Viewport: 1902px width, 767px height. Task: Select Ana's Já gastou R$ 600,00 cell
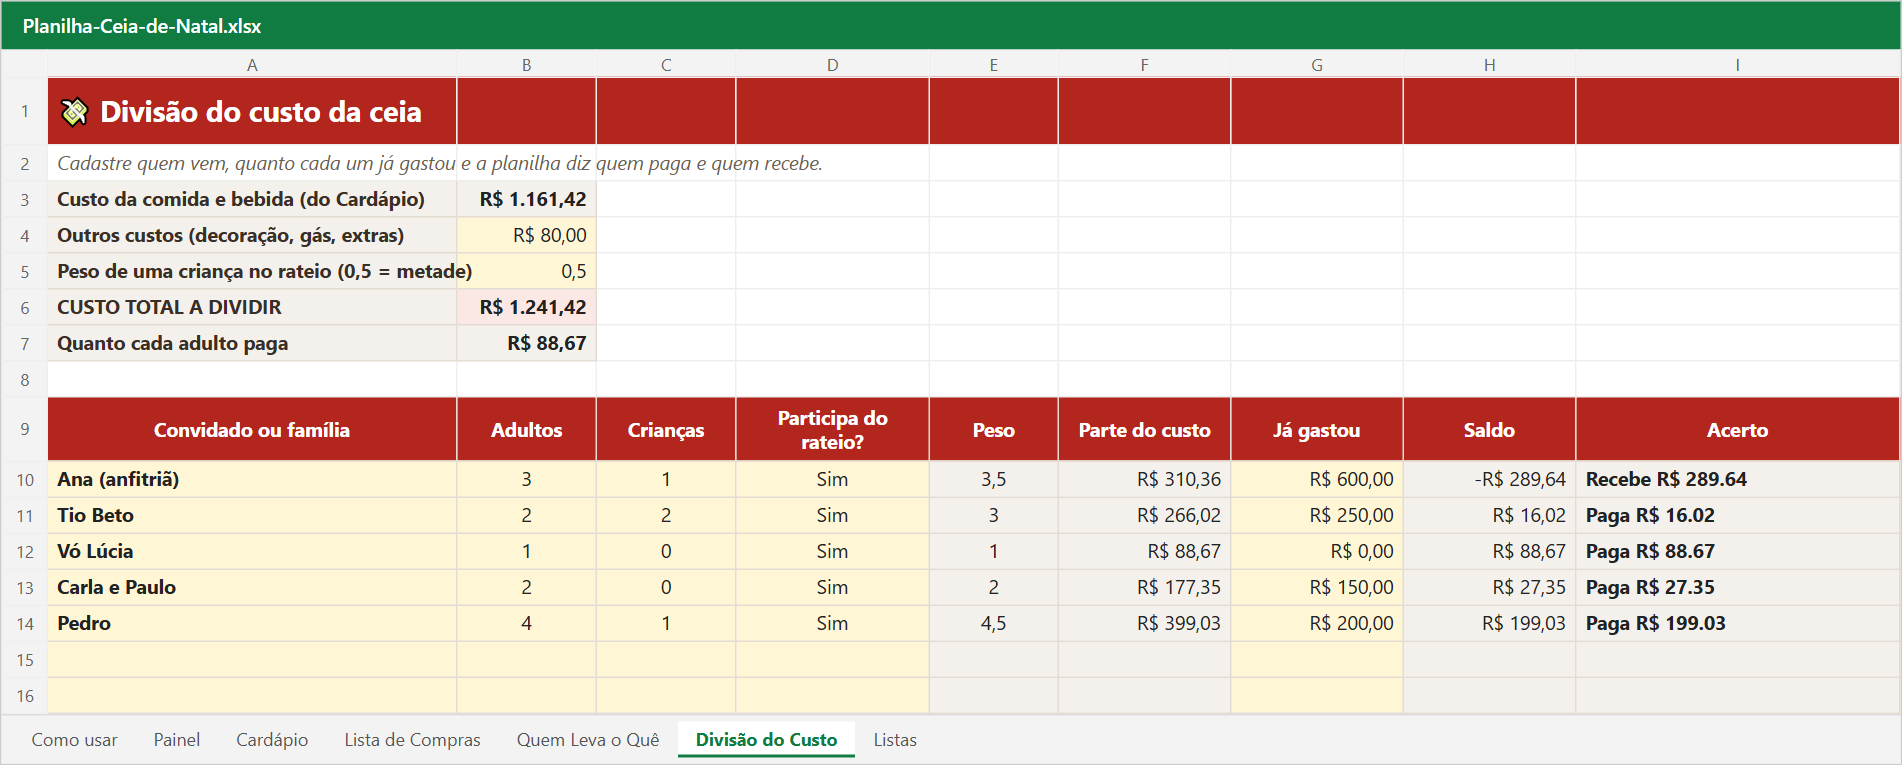(x=1317, y=479)
